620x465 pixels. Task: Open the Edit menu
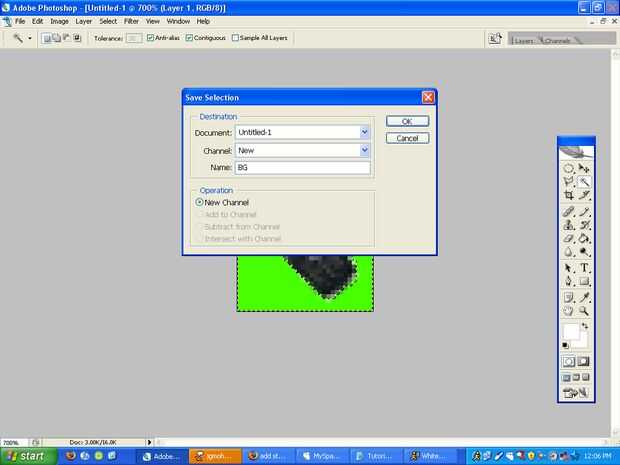[38, 21]
